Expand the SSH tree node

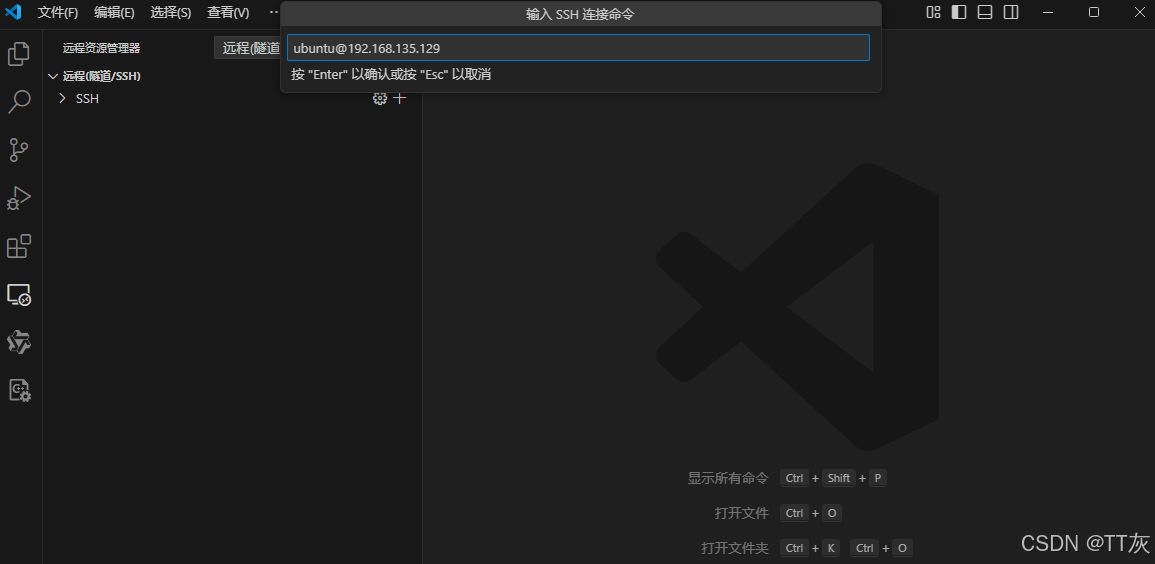(x=63, y=99)
